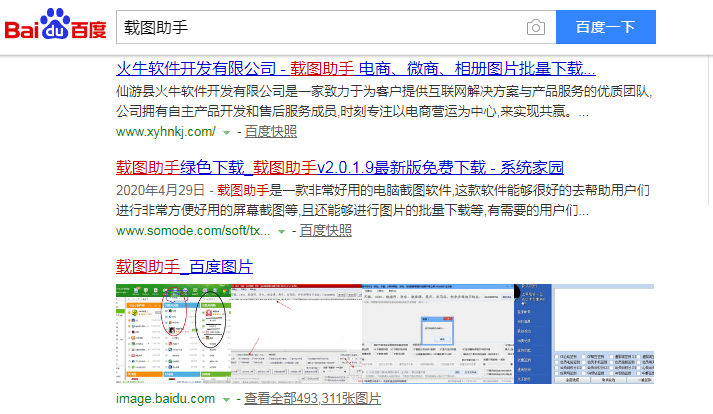Image resolution: width=713 pixels, height=414 pixels.
Task: Open 火牛软件开发有限公司 result title link
Action: (x=356, y=69)
